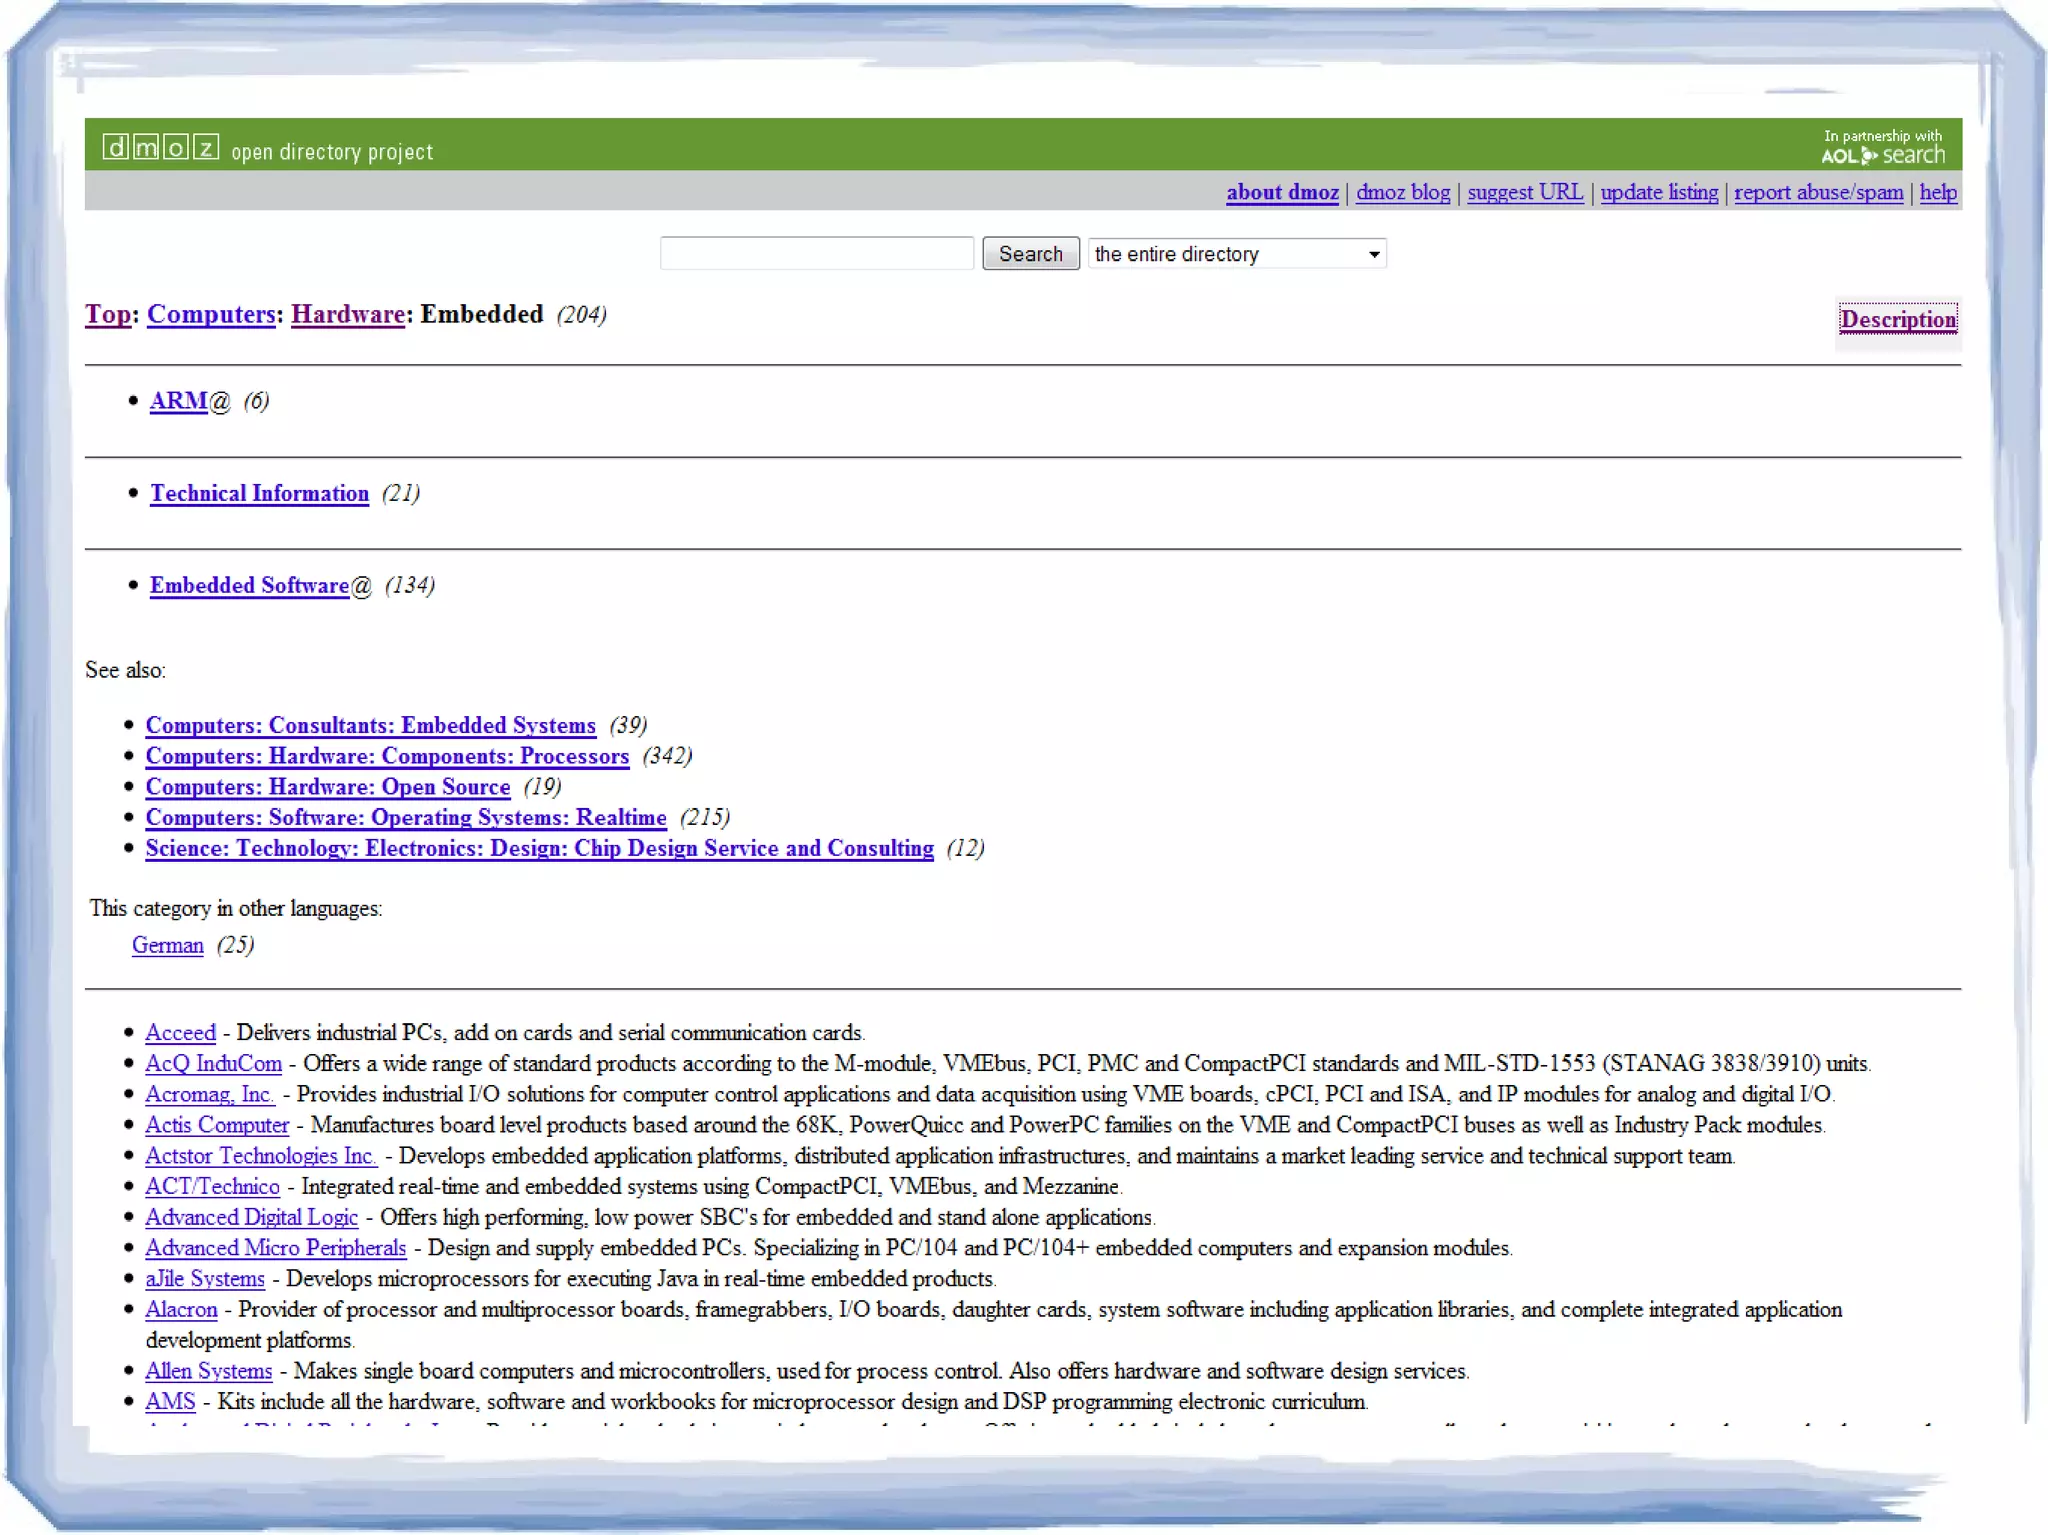
Task: Open the about dmoz link
Action: click(1282, 192)
